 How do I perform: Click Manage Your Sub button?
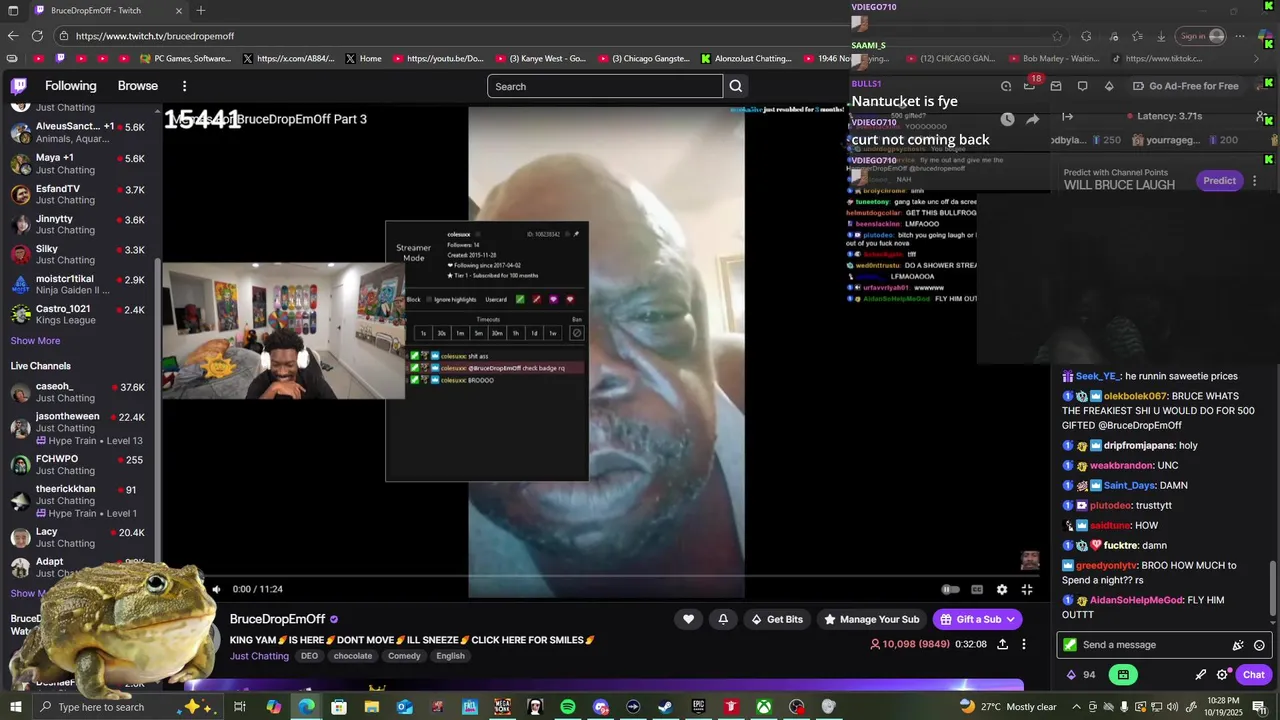pyautogui.click(x=871, y=620)
